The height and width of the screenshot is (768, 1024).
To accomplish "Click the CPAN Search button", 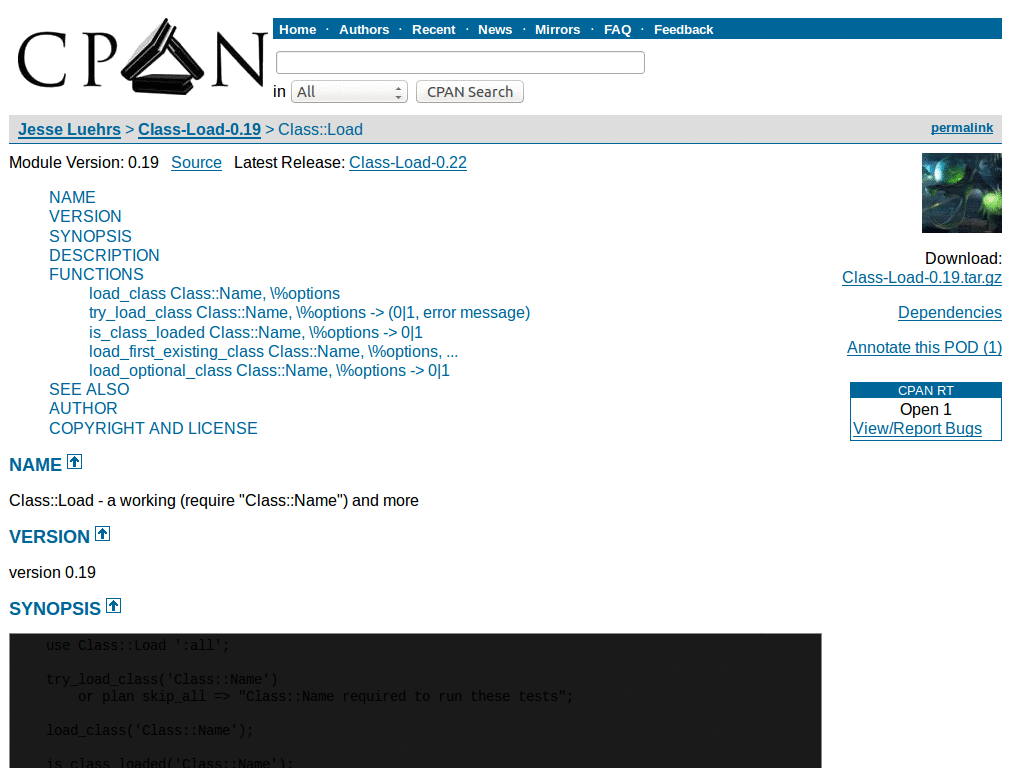I will point(470,91).
